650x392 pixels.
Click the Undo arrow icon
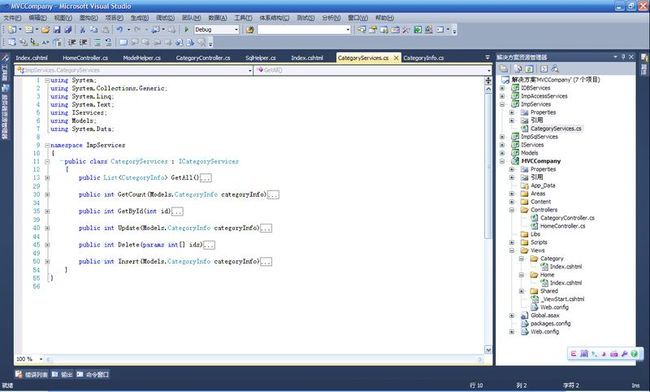pyautogui.click(x=119, y=30)
